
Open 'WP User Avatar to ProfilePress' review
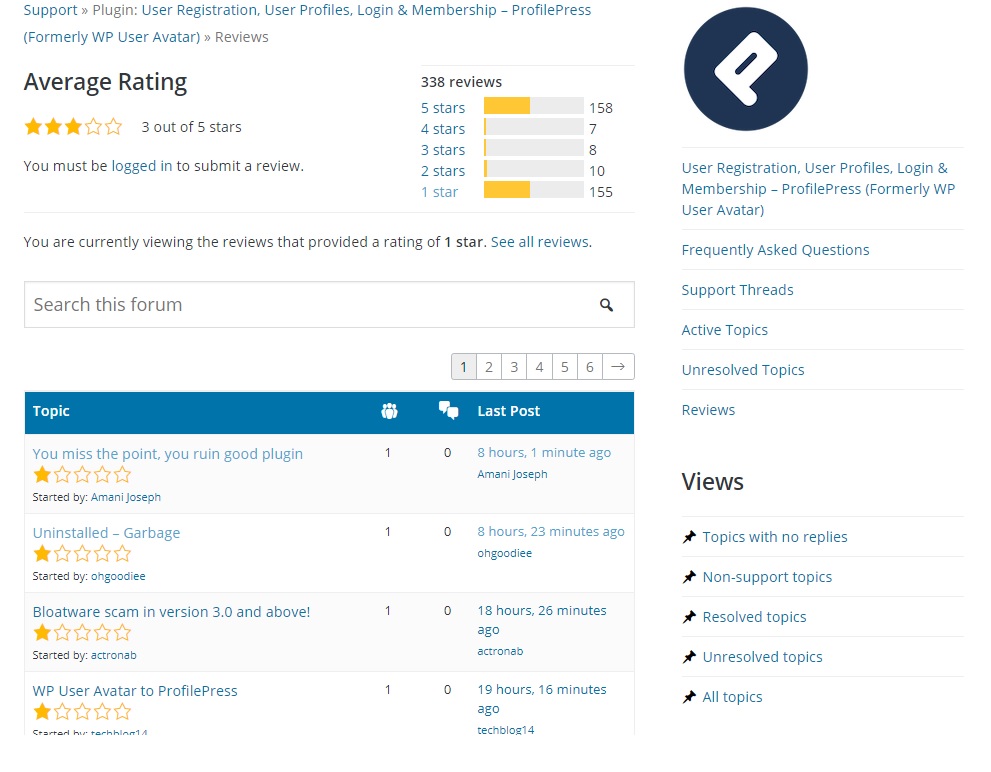[x=135, y=691]
